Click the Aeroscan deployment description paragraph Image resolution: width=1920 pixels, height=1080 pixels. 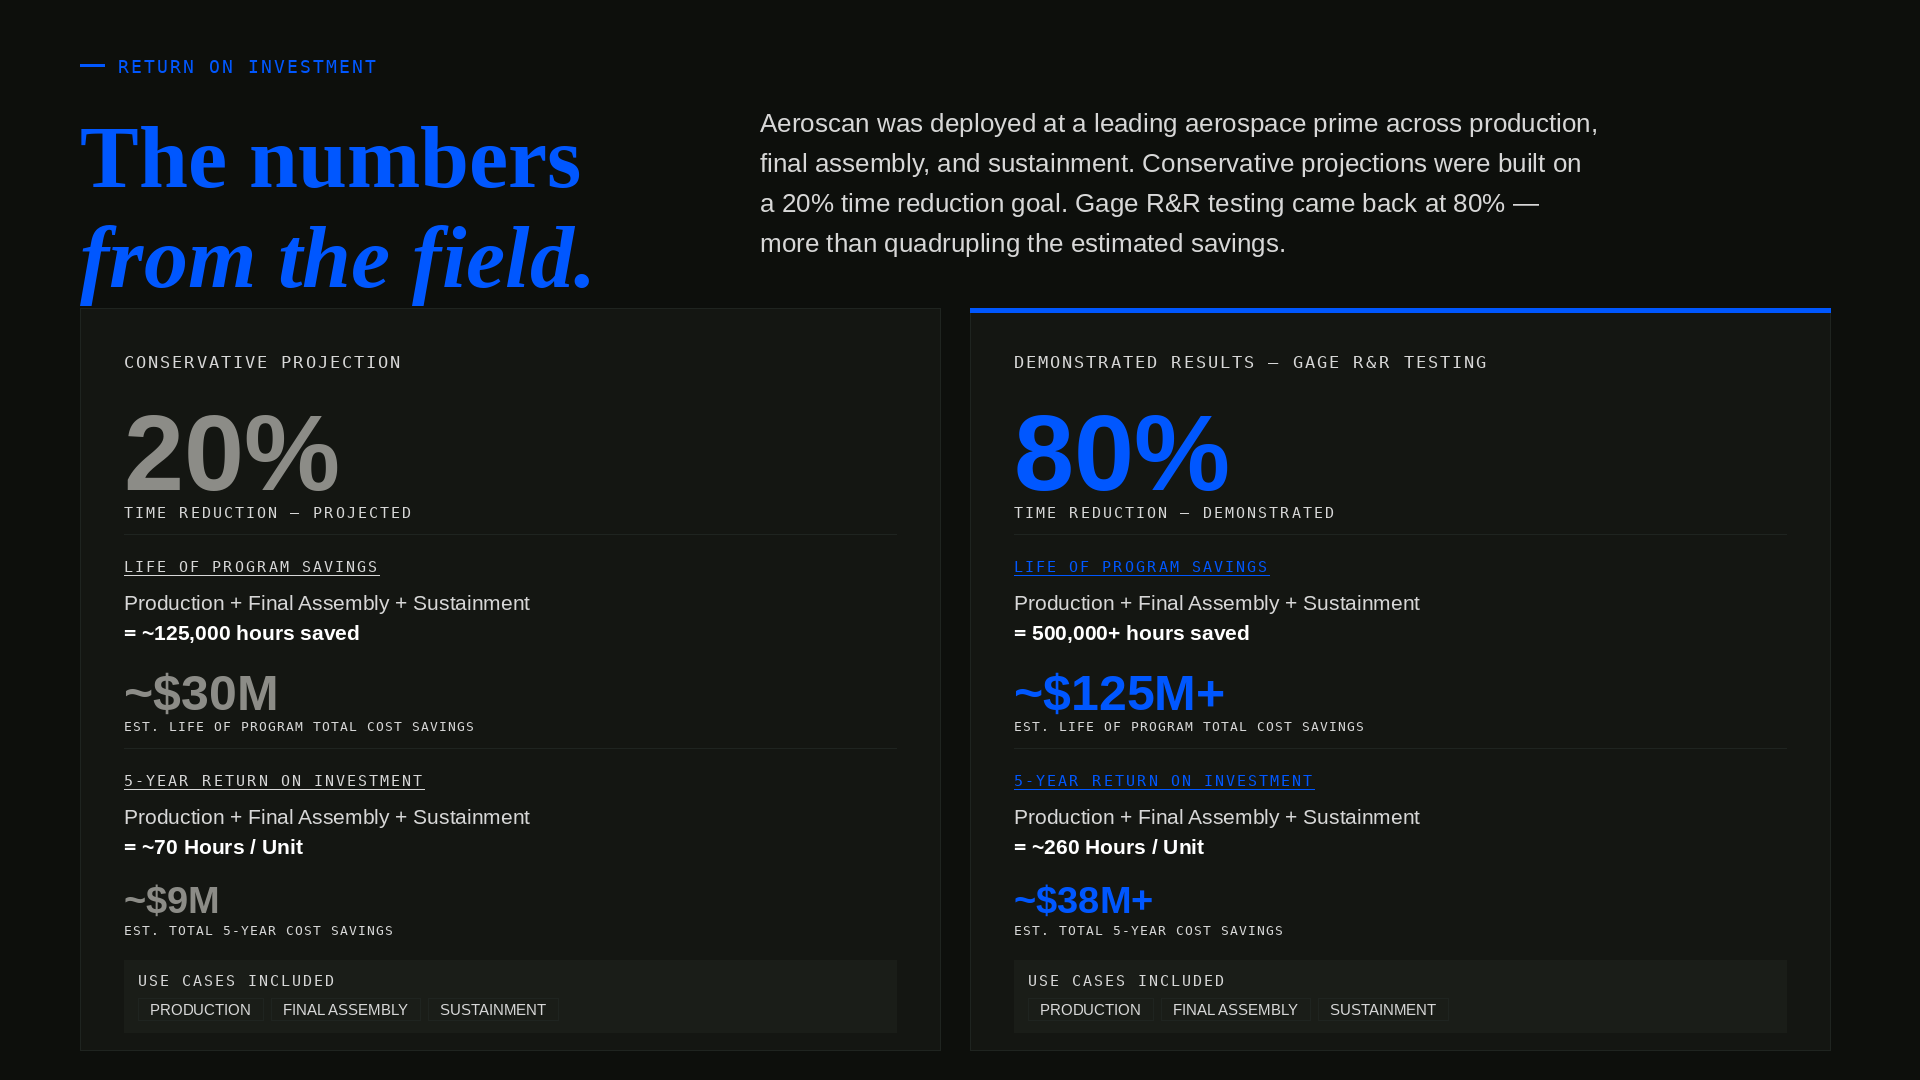point(1178,183)
